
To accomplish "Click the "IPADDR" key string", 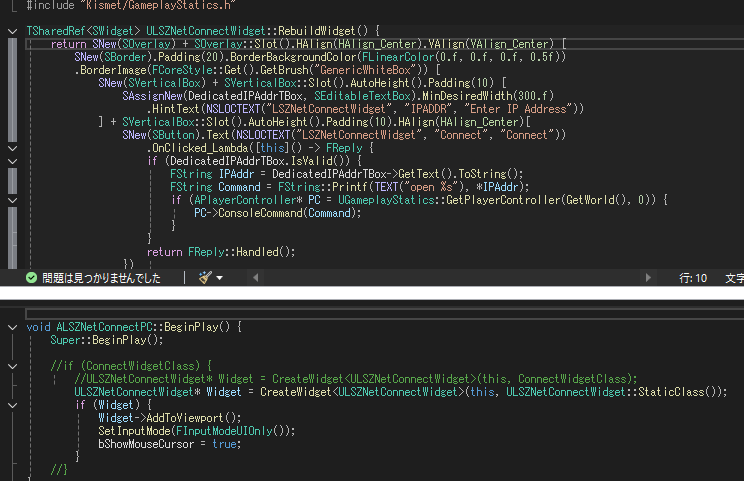I will pos(428,109).
